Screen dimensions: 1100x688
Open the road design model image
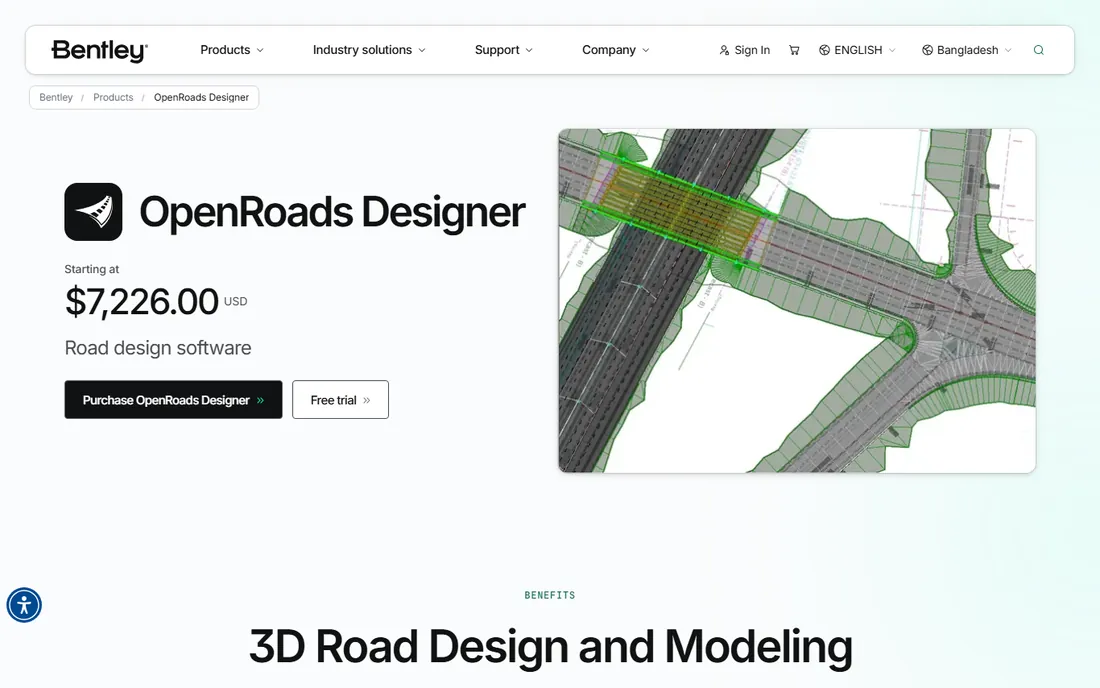797,301
